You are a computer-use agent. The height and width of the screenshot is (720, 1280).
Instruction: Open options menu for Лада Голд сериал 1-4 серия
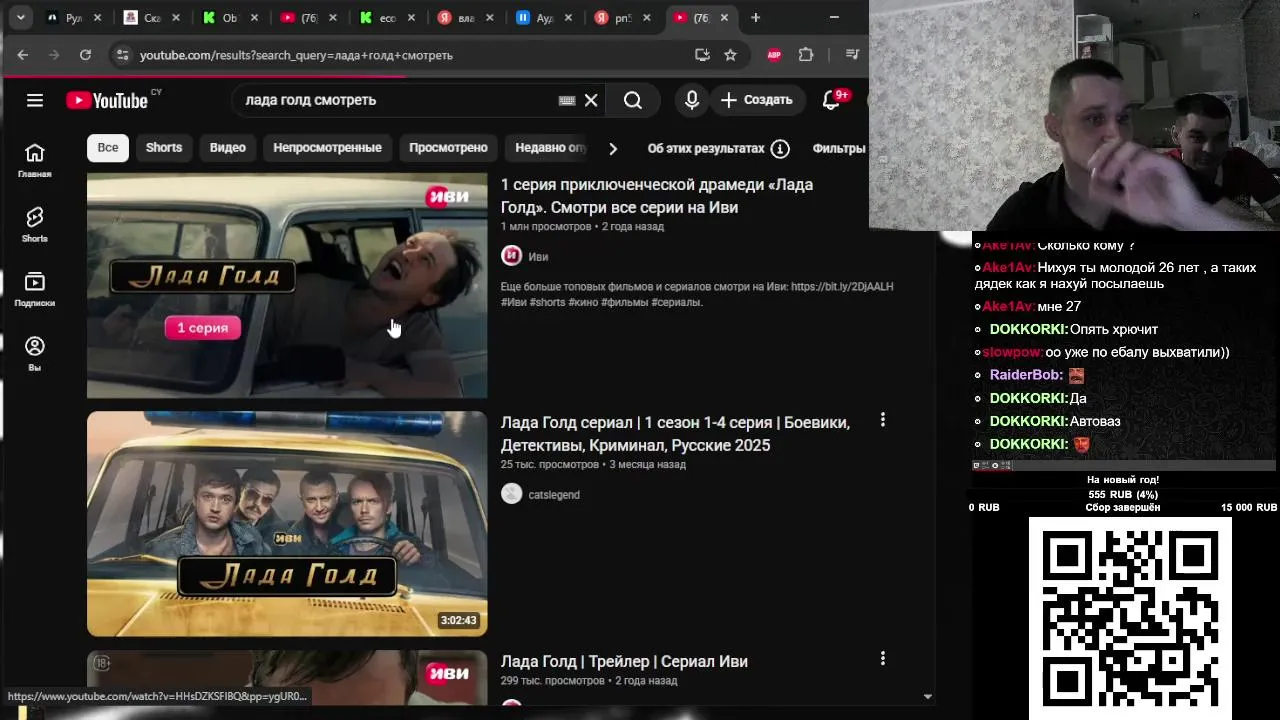point(882,420)
